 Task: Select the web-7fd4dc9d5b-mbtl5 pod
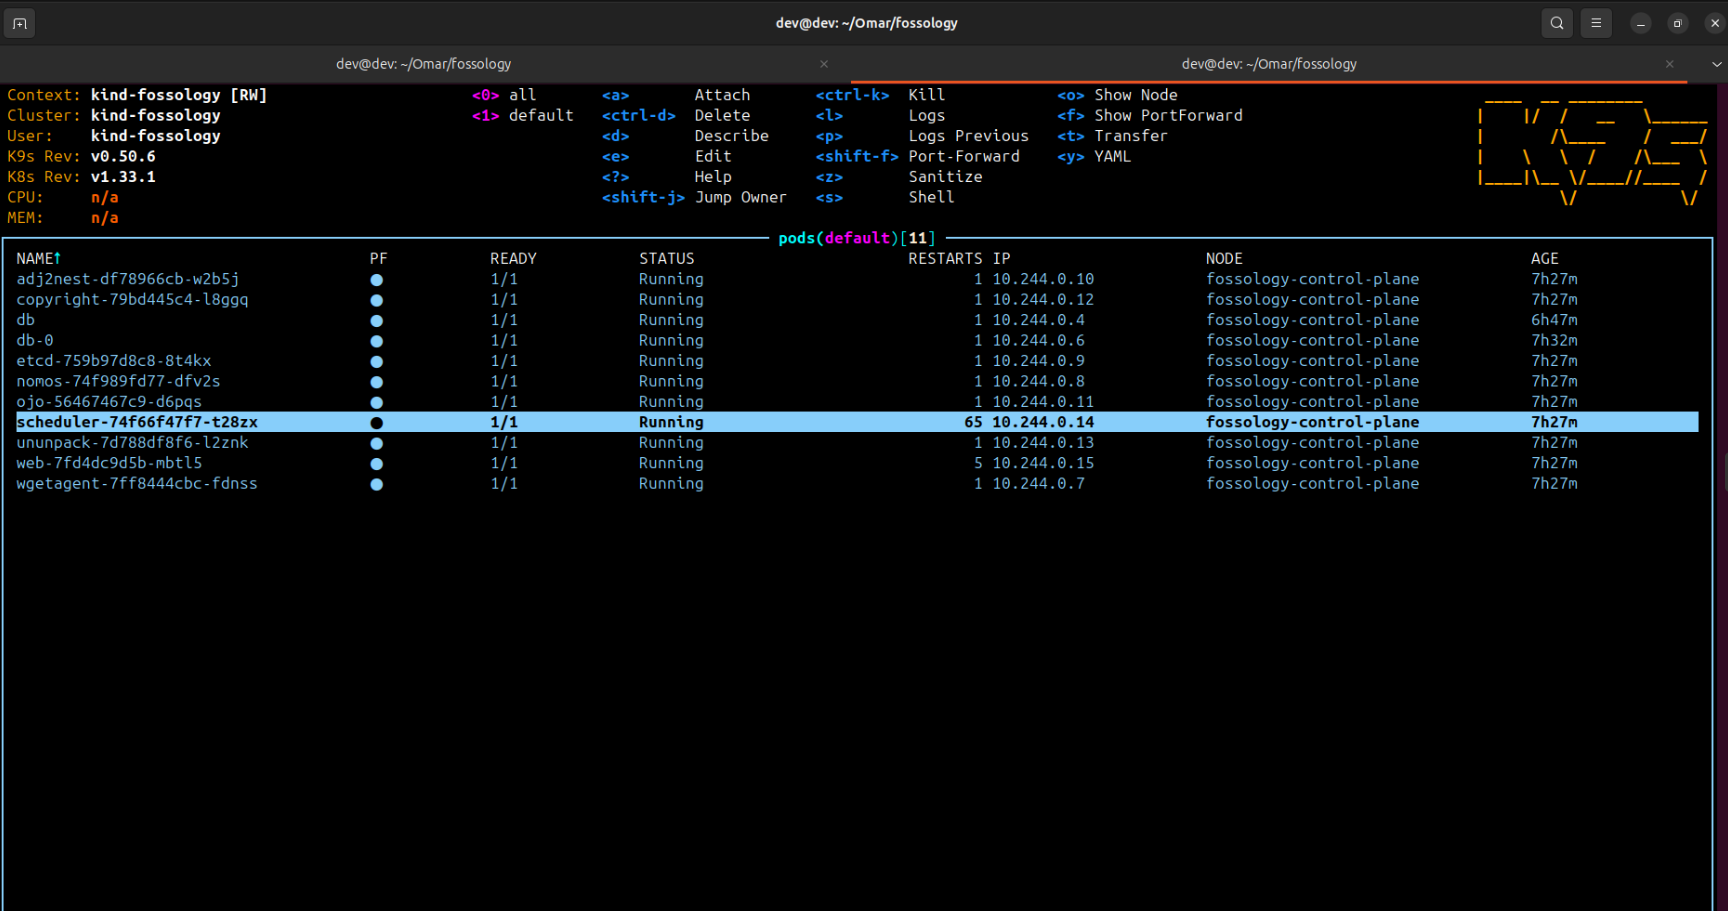pos(109,463)
